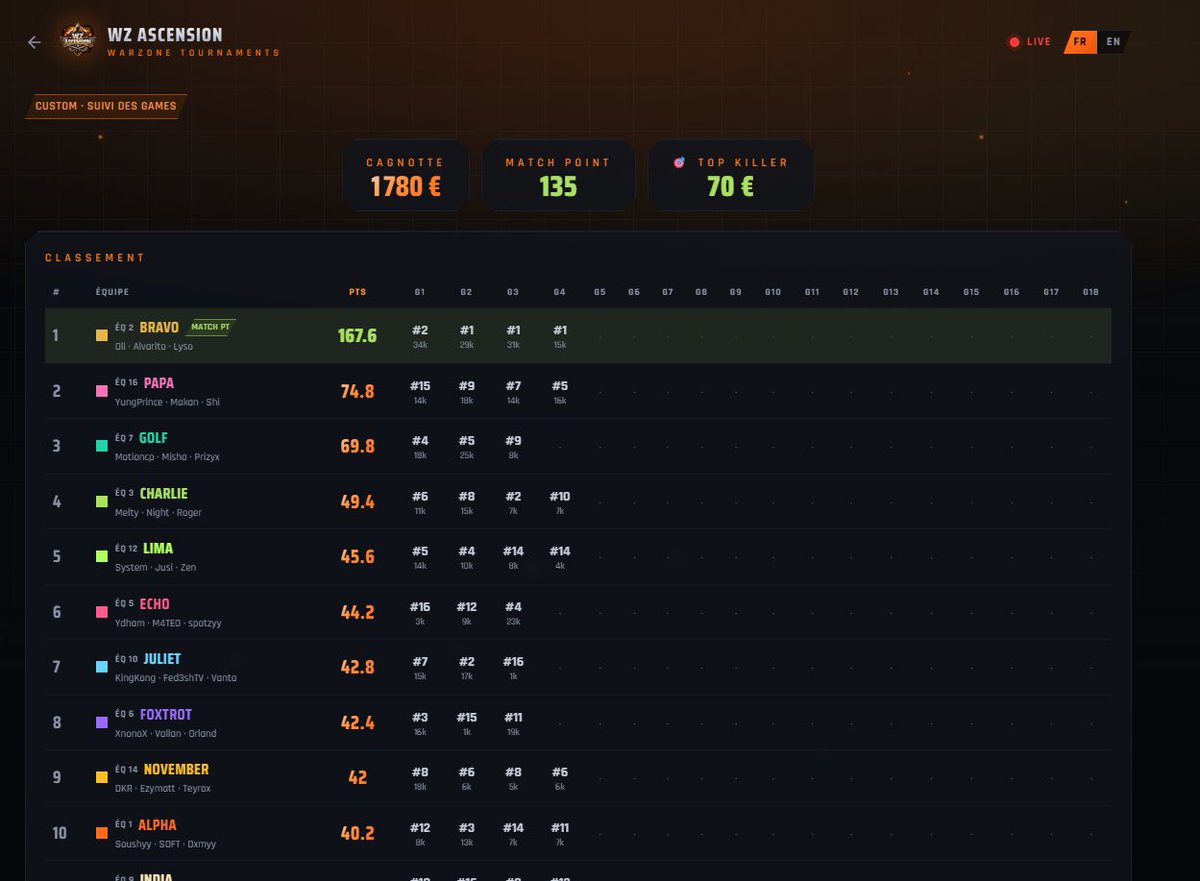Select team name JULIET

click(x=162, y=659)
